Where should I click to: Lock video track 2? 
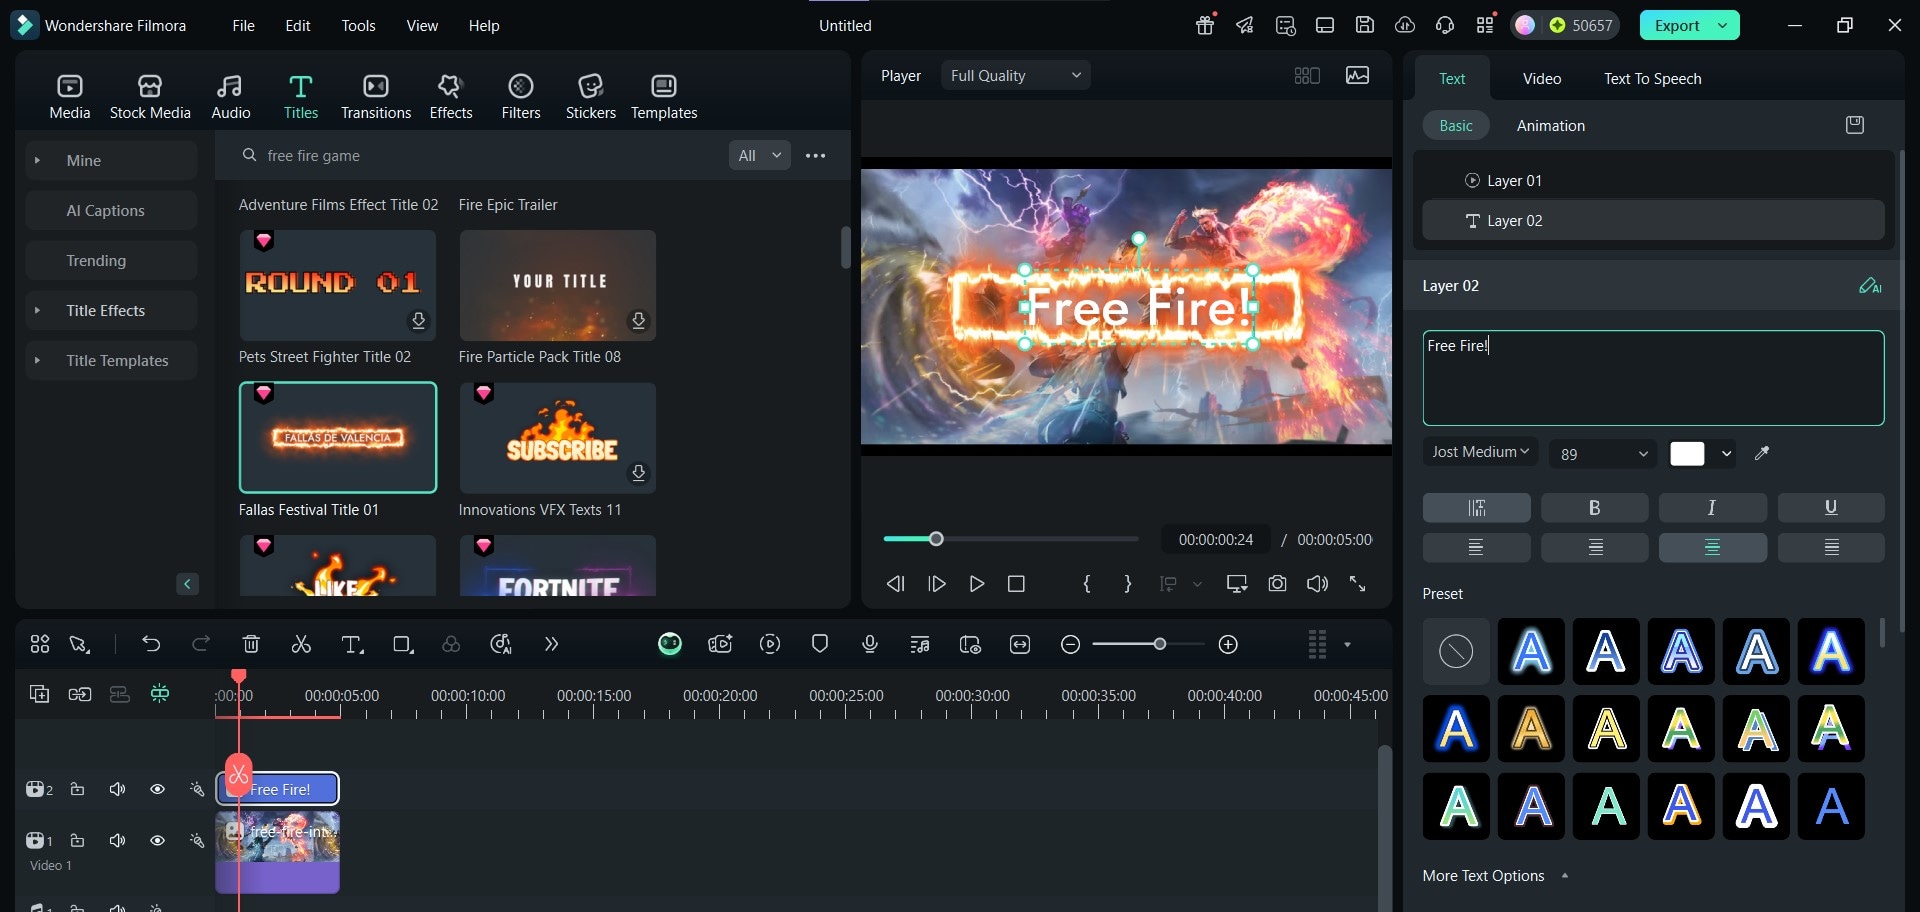(x=77, y=790)
